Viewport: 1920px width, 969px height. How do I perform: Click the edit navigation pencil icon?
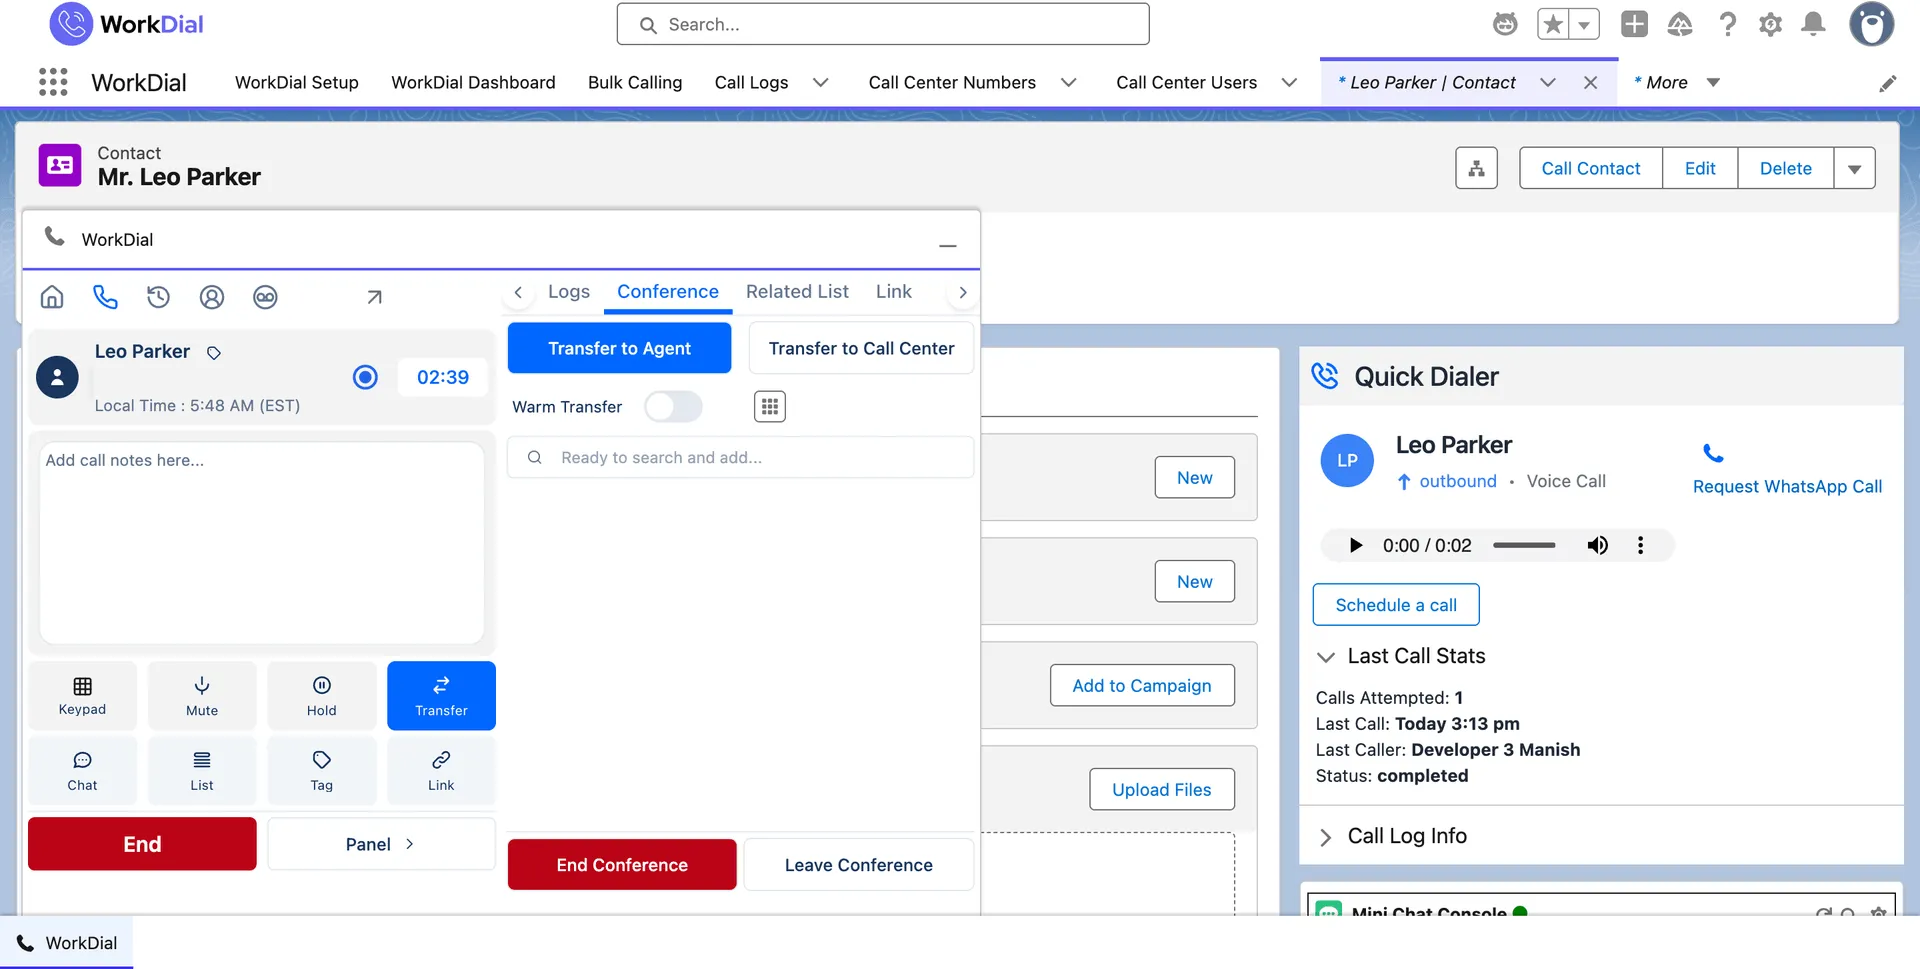point(1887,84)
